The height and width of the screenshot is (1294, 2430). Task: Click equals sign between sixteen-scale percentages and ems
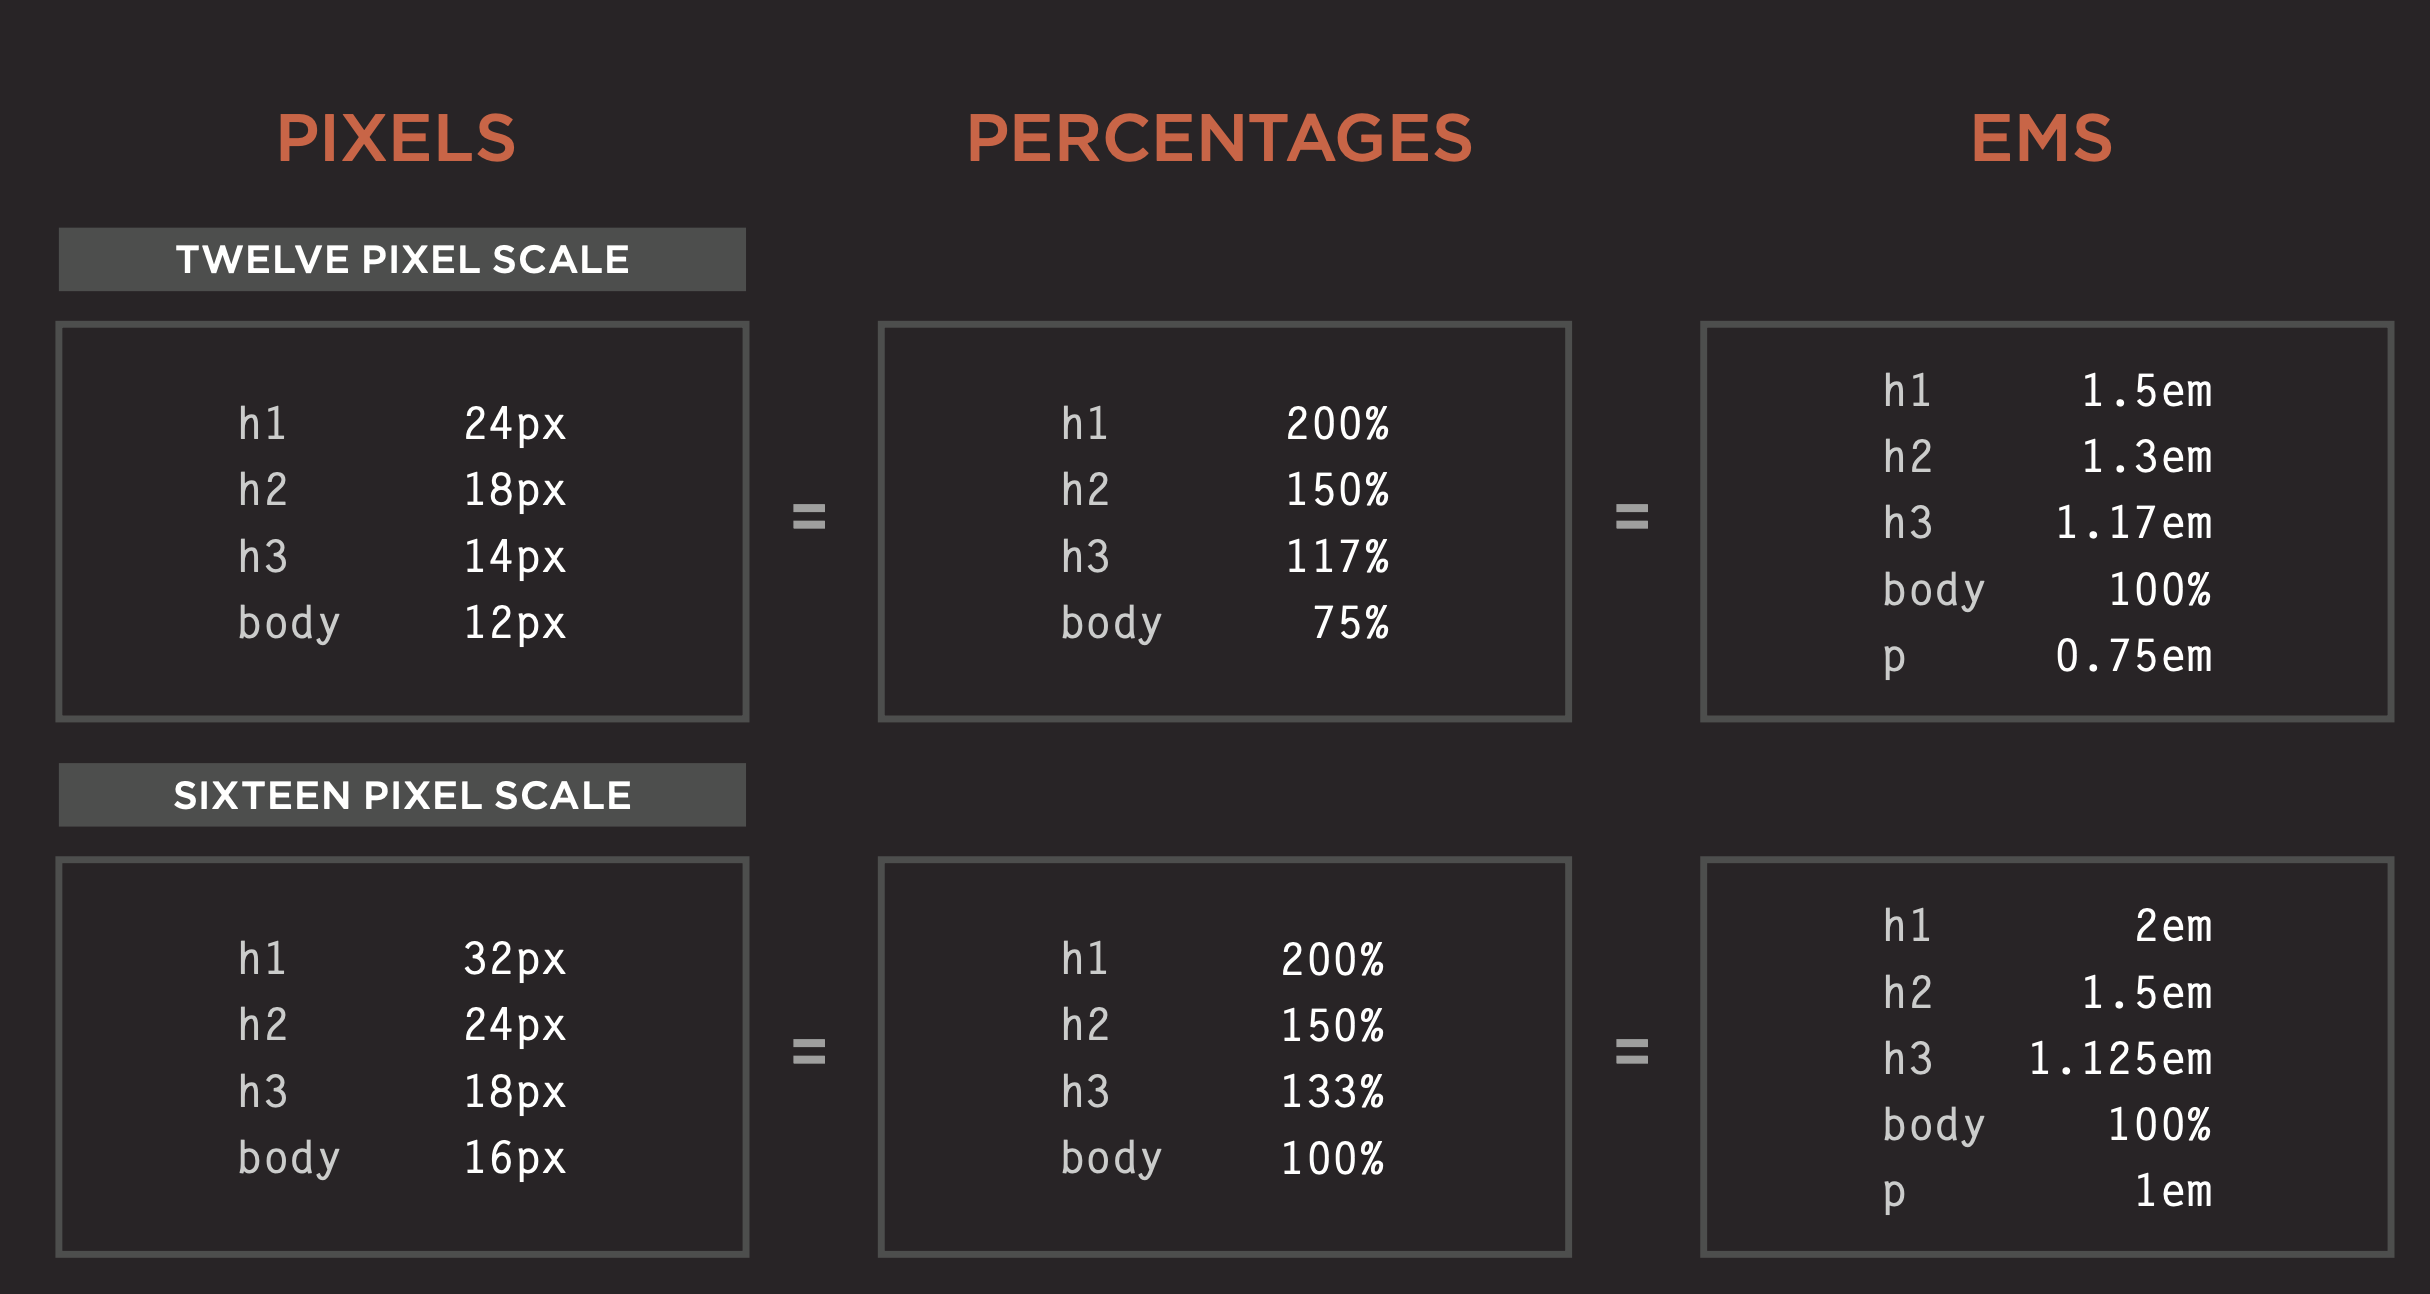1632,1051
